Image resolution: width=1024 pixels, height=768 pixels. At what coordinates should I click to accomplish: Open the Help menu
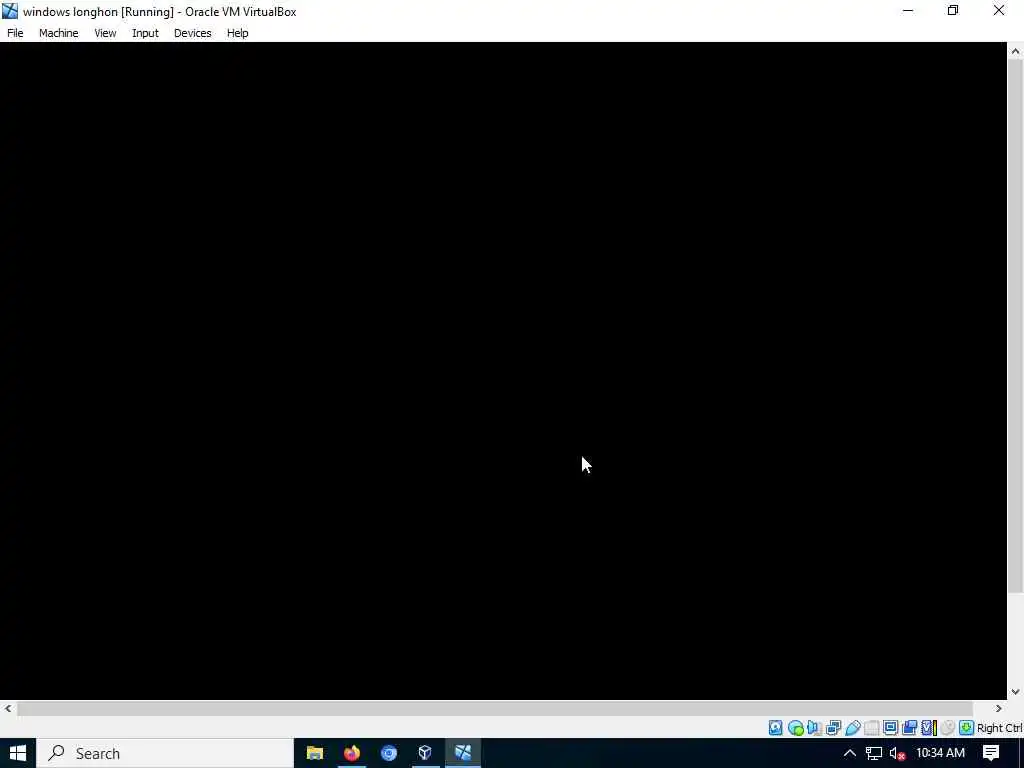pos(238,33)
